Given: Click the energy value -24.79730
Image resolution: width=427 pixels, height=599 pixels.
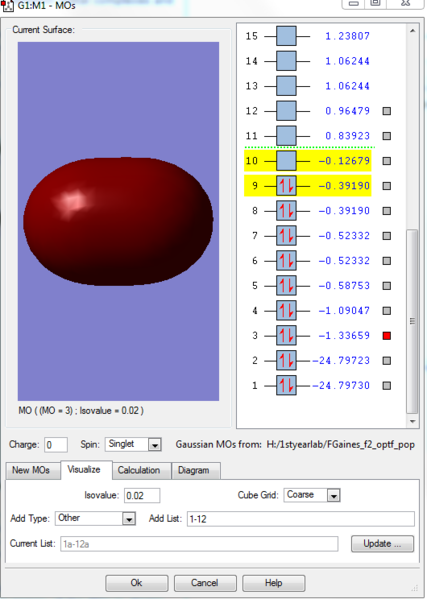Looking at the screenshot, I should [x=341, y=385].
